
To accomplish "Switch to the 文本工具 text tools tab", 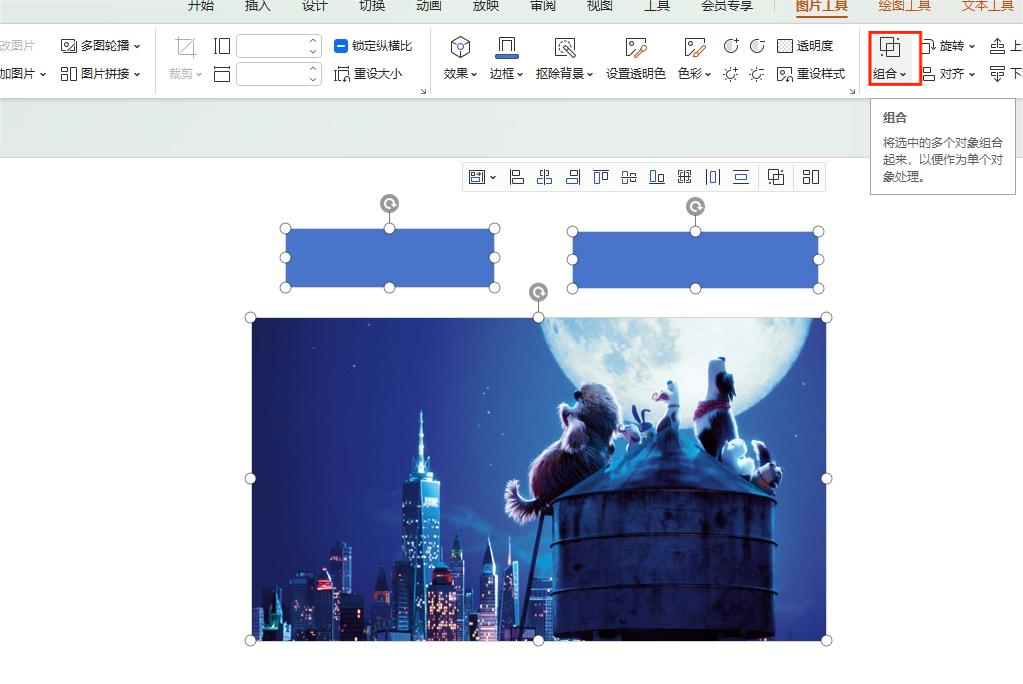I will click(x=988, y=6).
